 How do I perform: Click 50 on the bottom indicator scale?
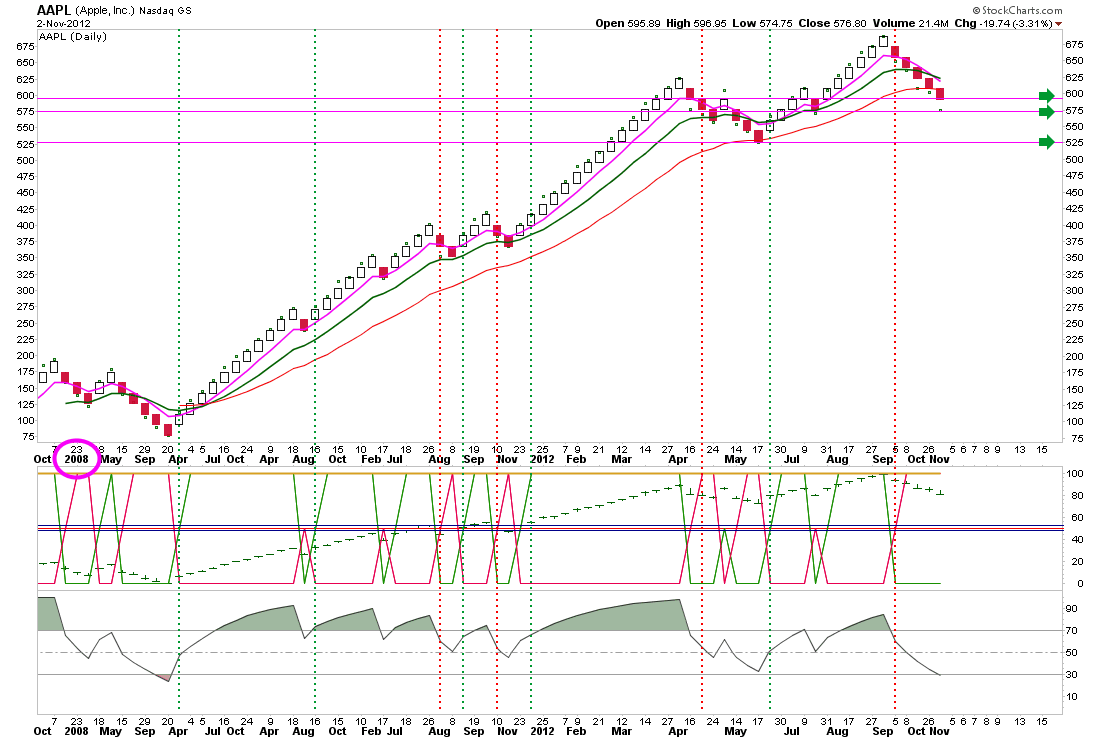1071,652
